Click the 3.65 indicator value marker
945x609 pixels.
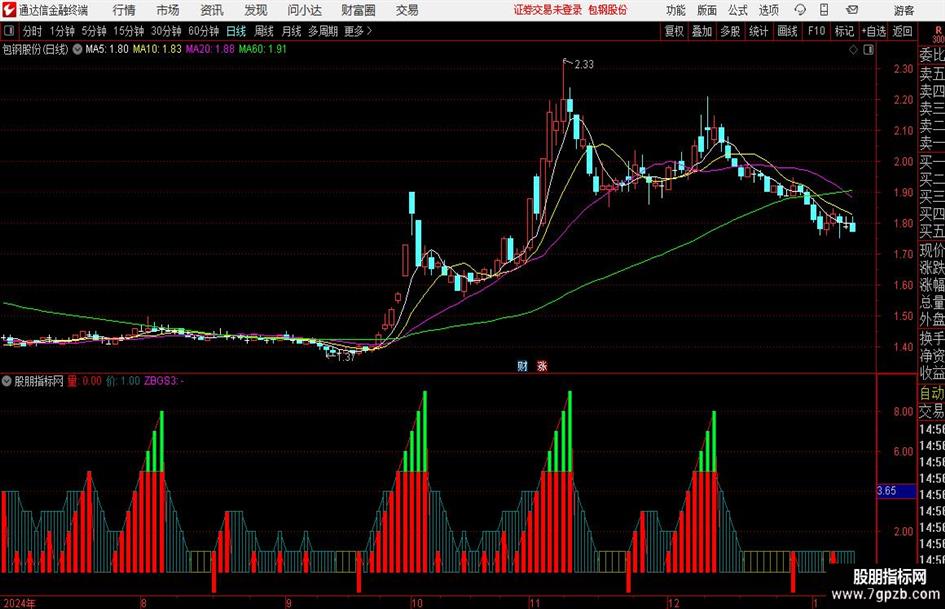tap(896, 491)
